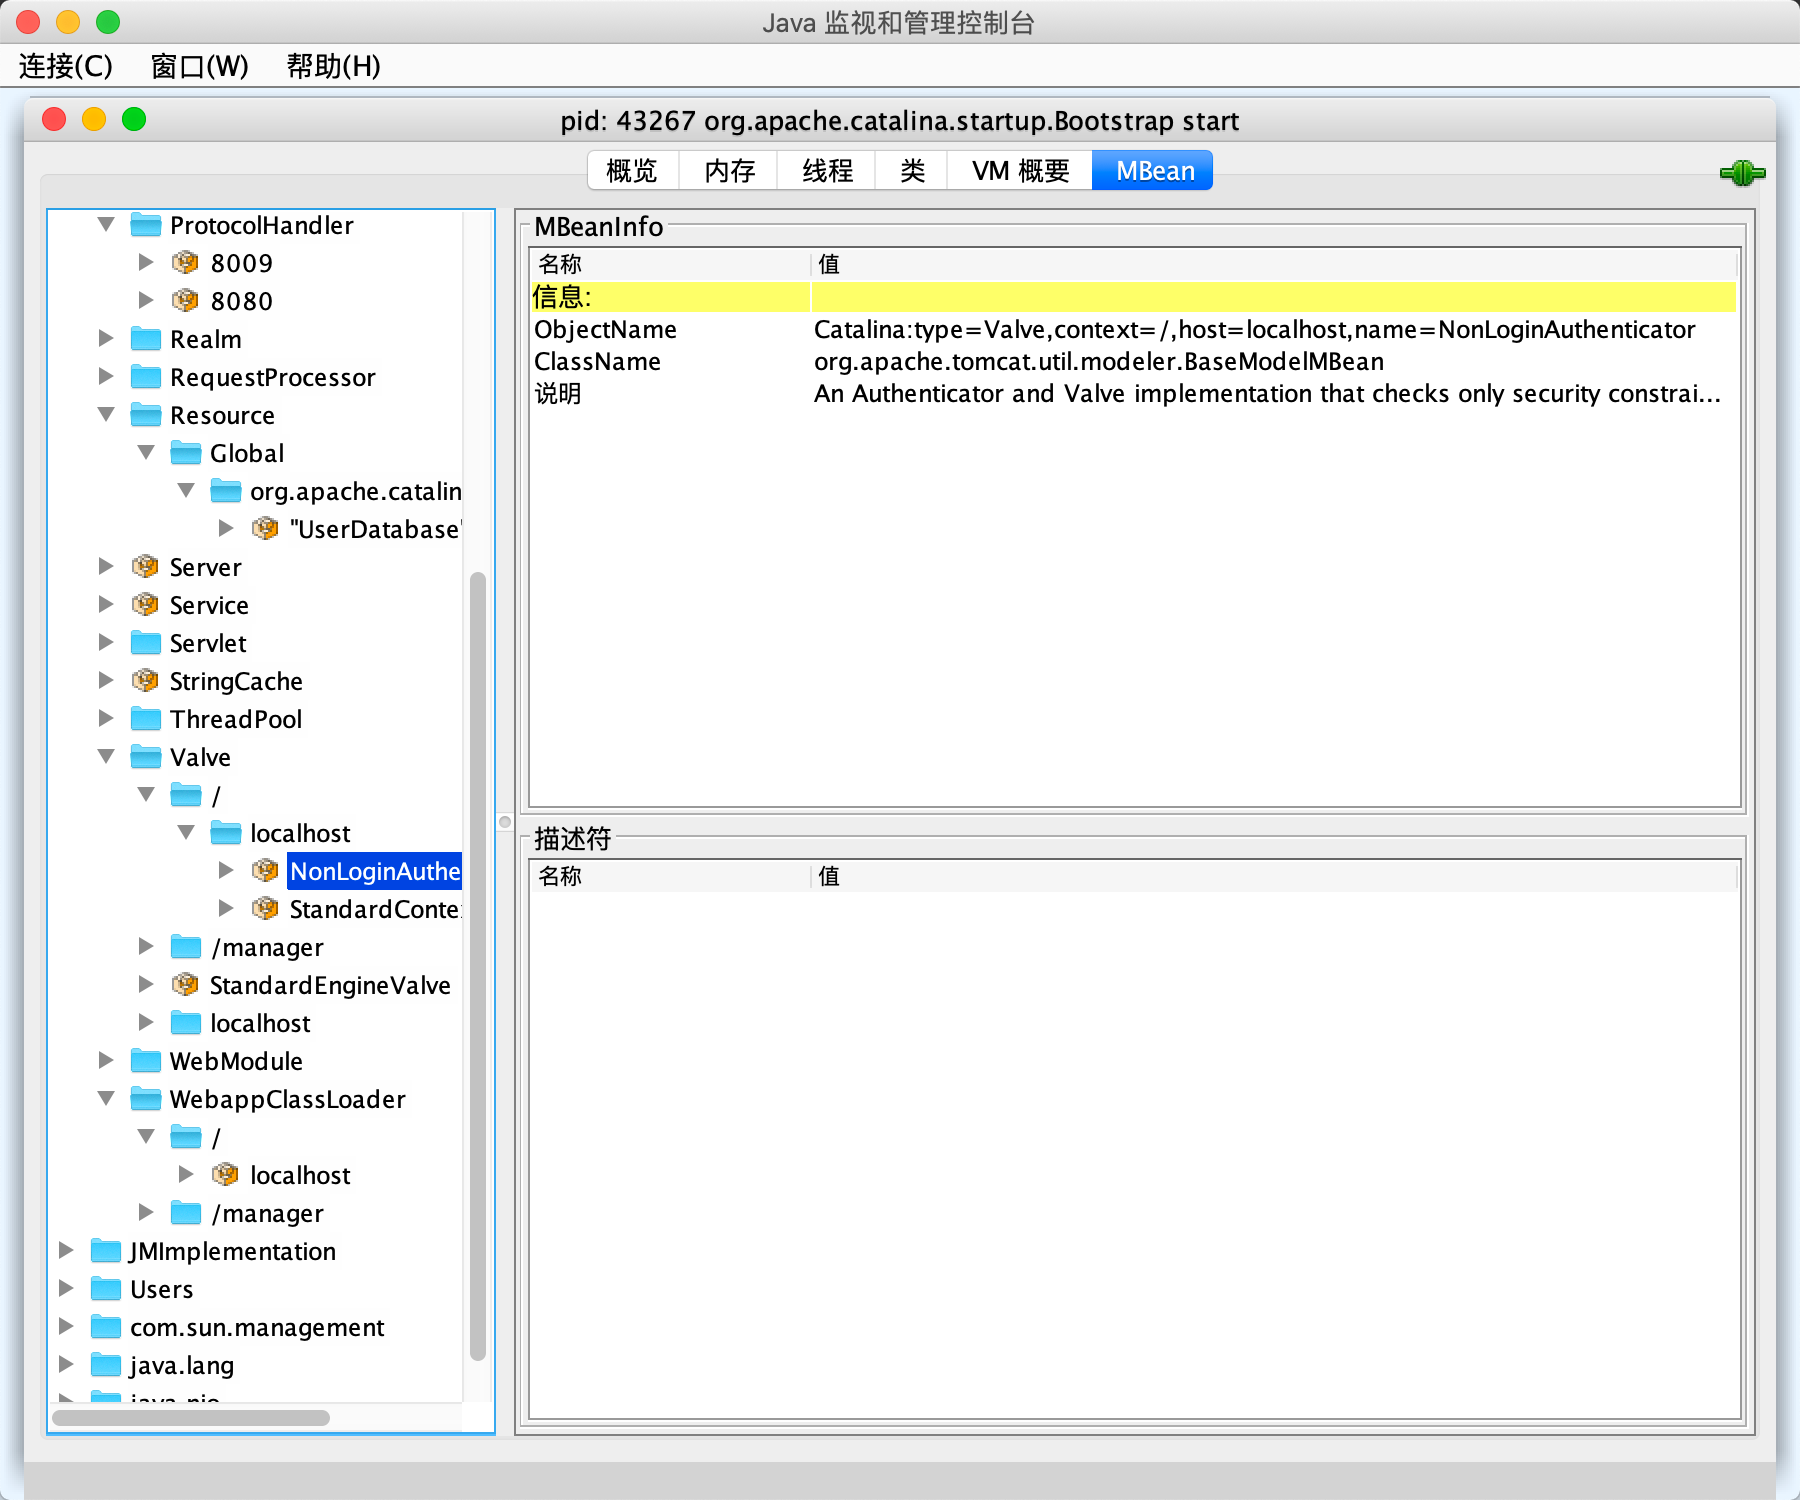This screenshot has width=1800, height=1500.
Task: Click the Resource folder icon
Action: (146, 415)
